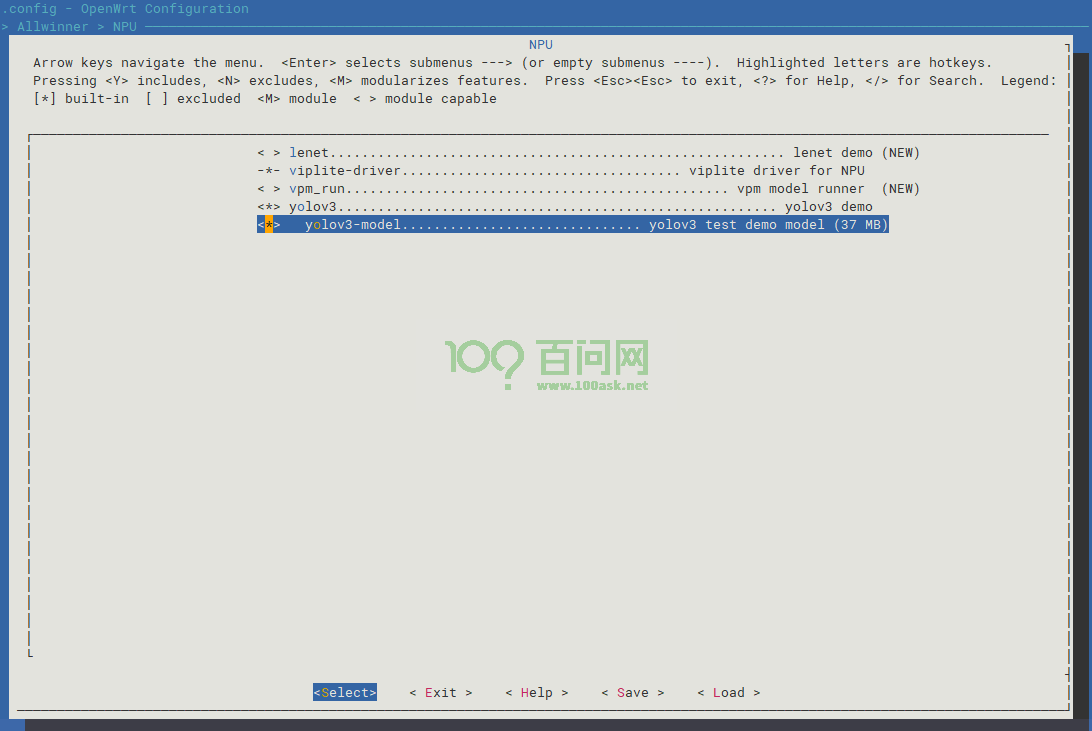Open Help from the bottom bar
This screenshot has height=731, width=1092.
point(536,693)
